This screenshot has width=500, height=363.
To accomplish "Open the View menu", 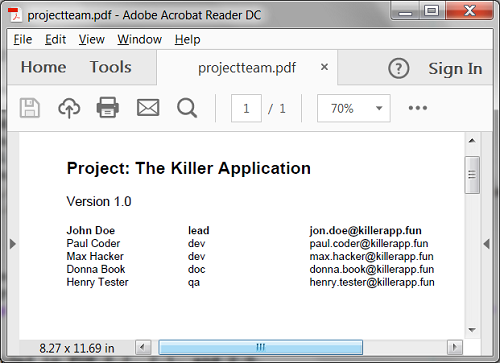I will tap(92, 39).
